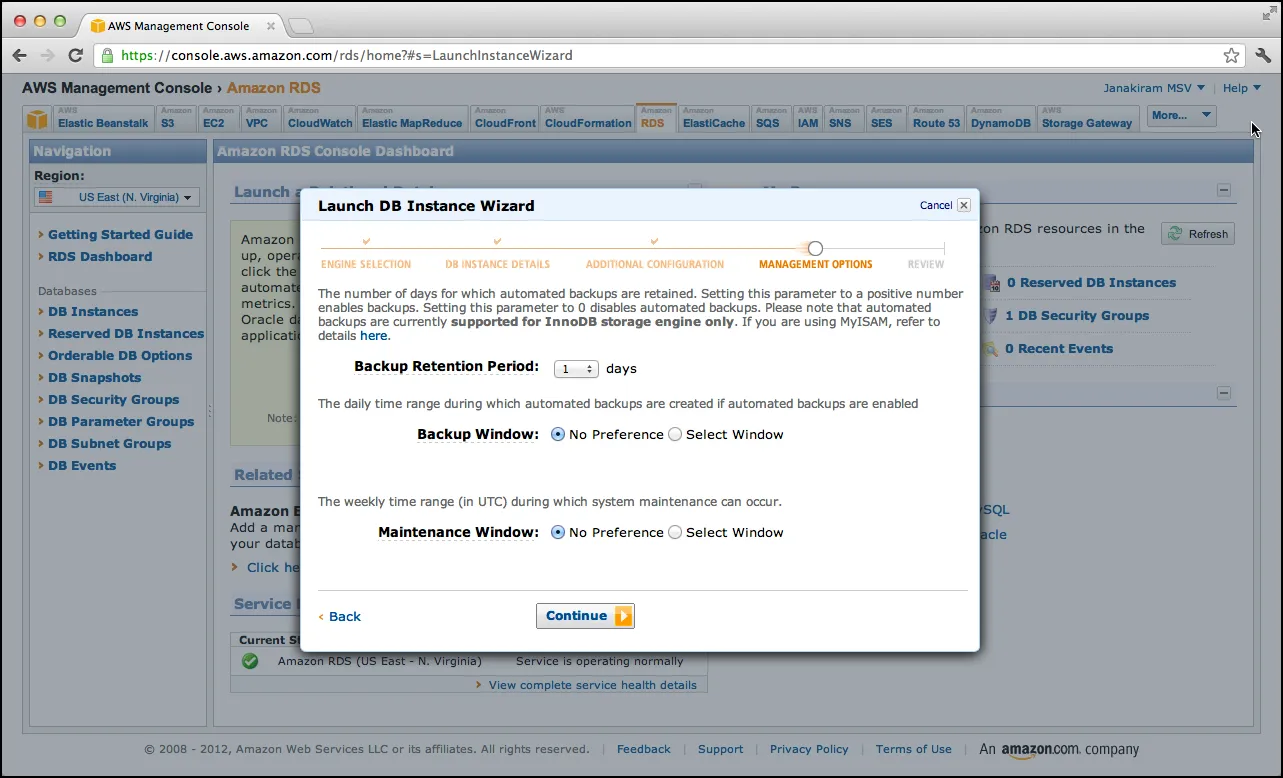Image resolution: width=1283 pixels, height=778 pixels.
Task: Open DB Instances in navigation
Action: [x=93, y=312]
